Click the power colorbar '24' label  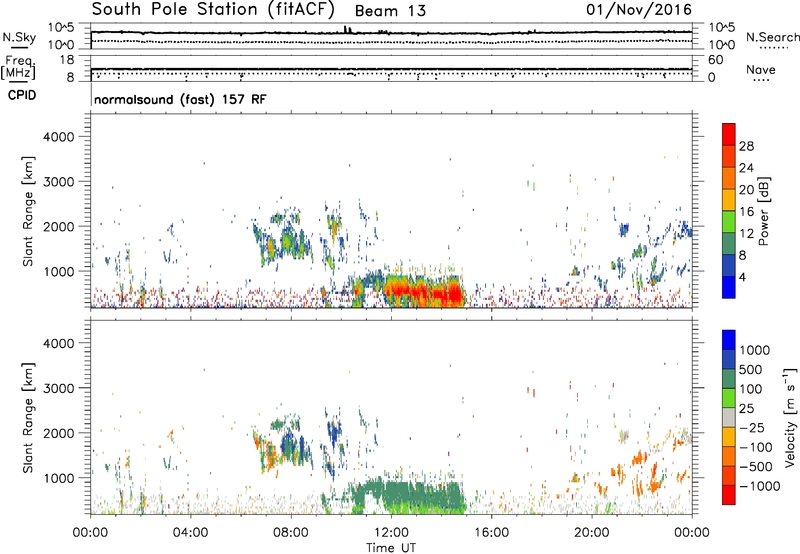click(x=746, y=168)
